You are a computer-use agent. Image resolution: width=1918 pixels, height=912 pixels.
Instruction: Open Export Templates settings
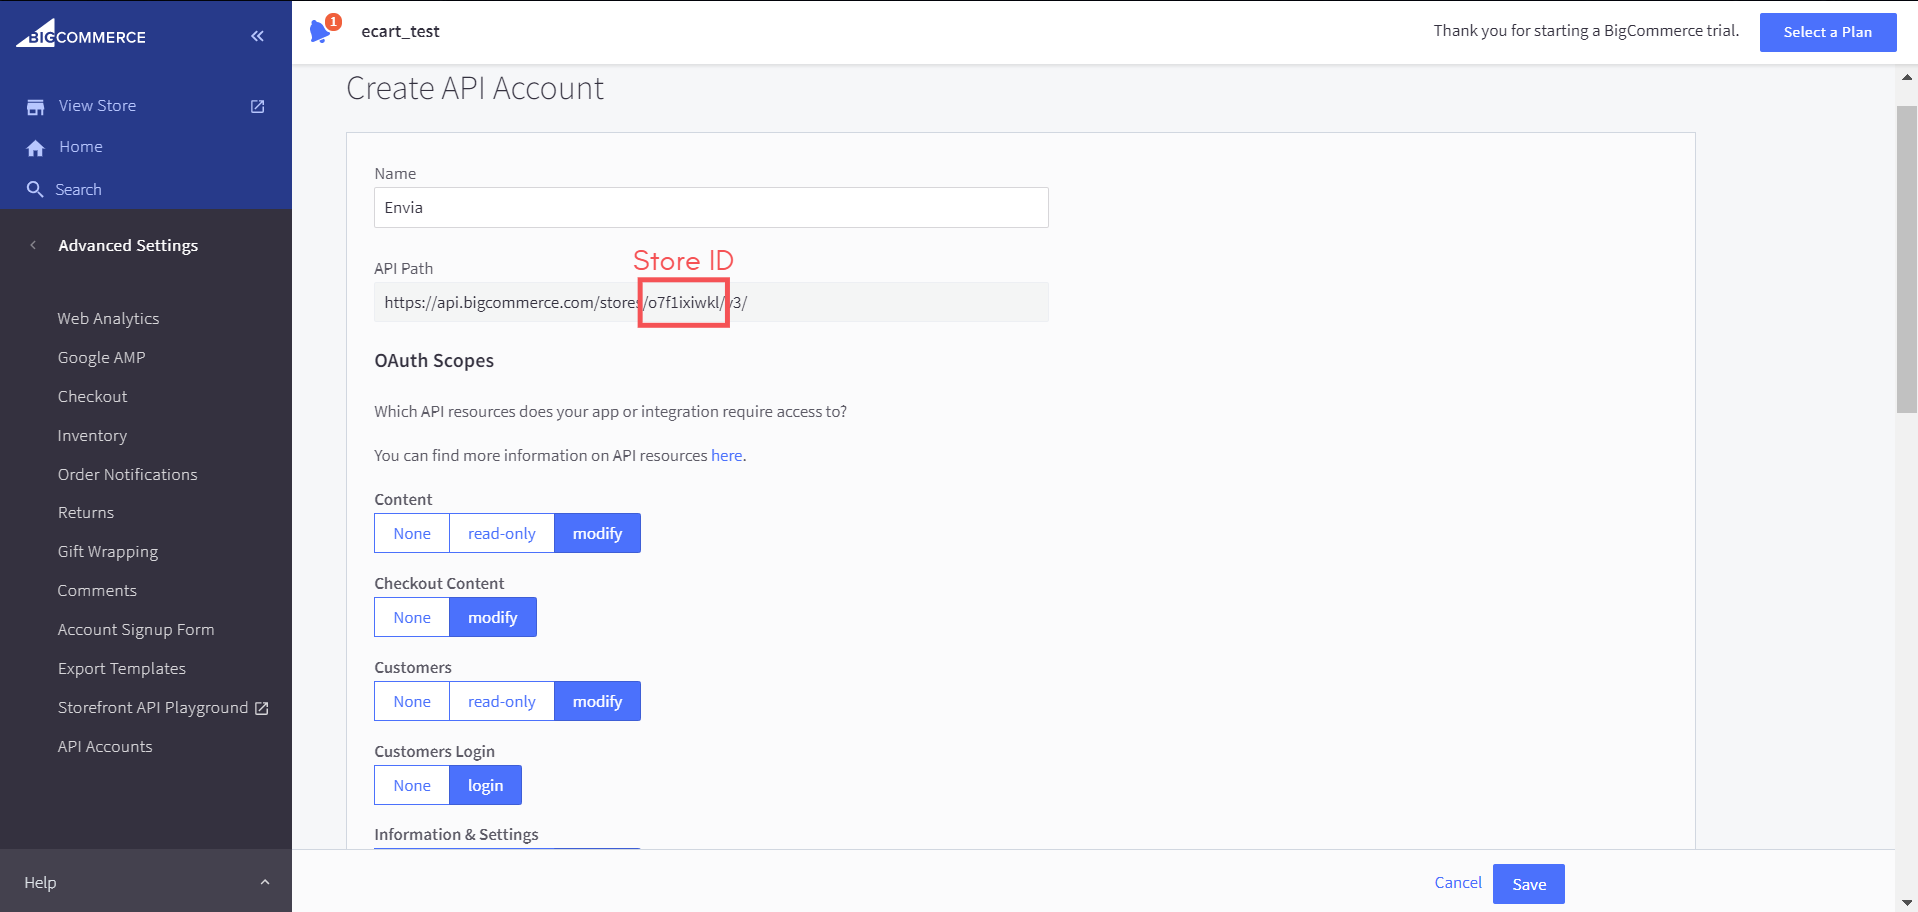point(122,669)
